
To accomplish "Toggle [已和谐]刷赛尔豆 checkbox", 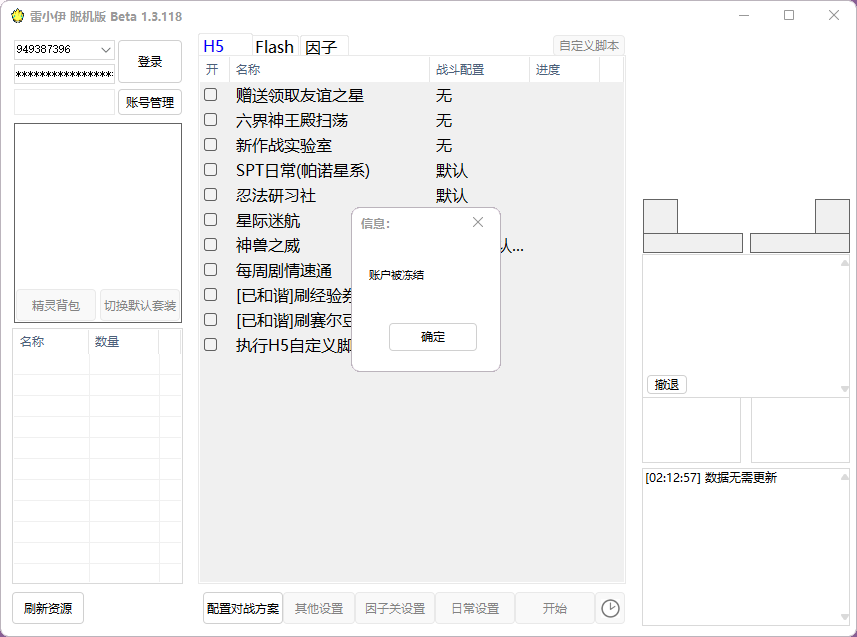I will 210,320.
